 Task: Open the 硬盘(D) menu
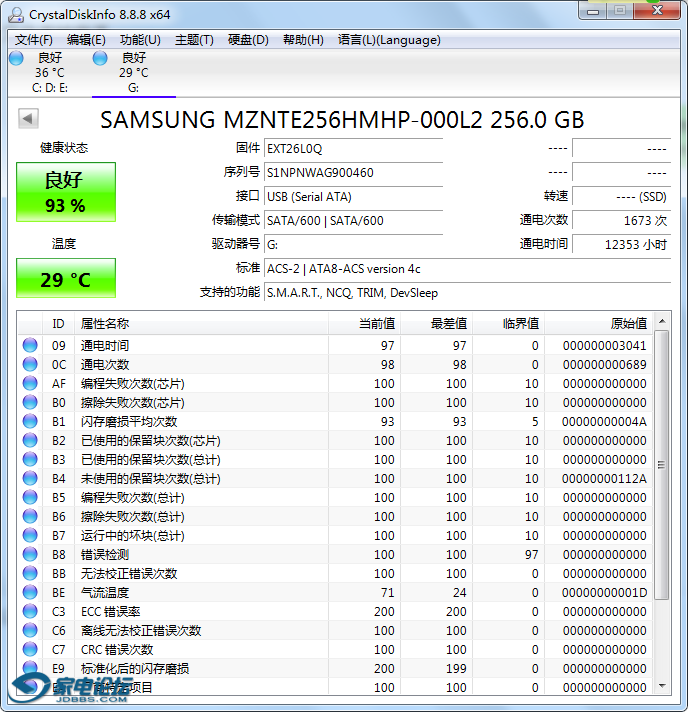click(248, 40)
